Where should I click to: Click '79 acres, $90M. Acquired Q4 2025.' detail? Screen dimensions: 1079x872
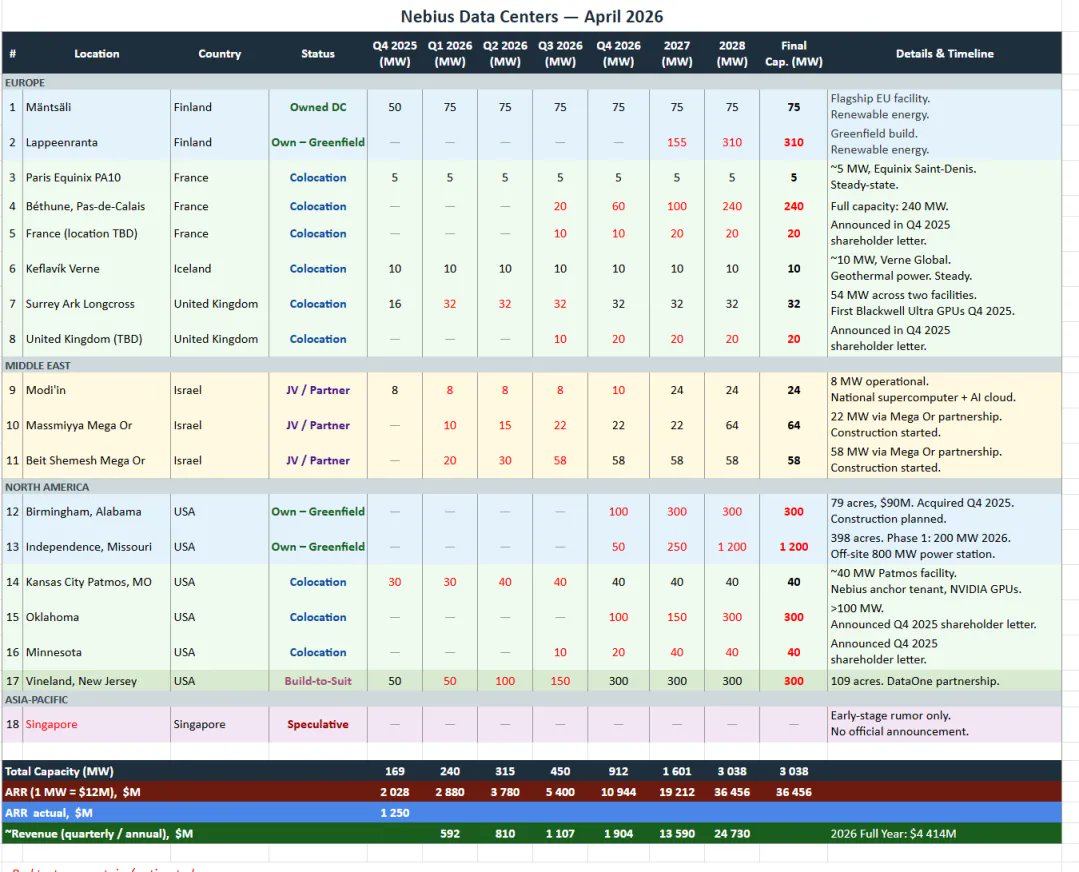coord(921,503)
